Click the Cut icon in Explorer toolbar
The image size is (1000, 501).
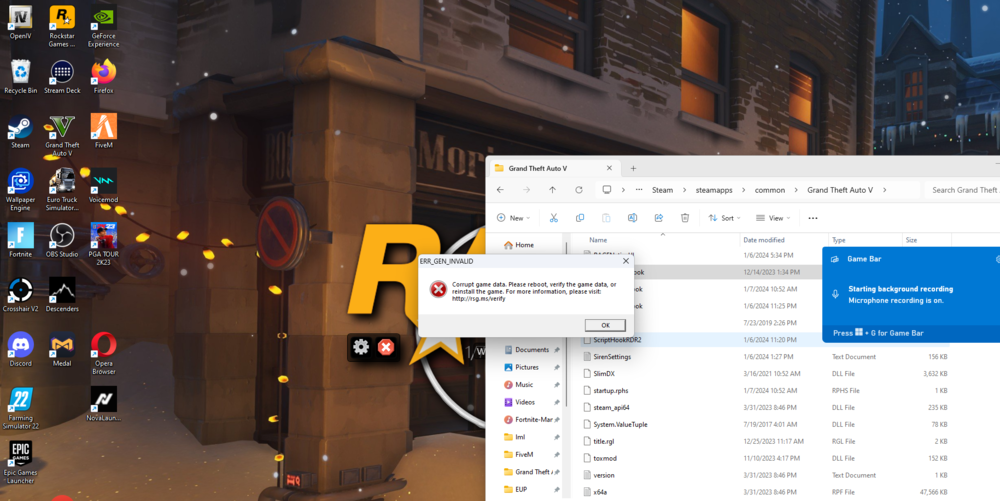point(554,218)
